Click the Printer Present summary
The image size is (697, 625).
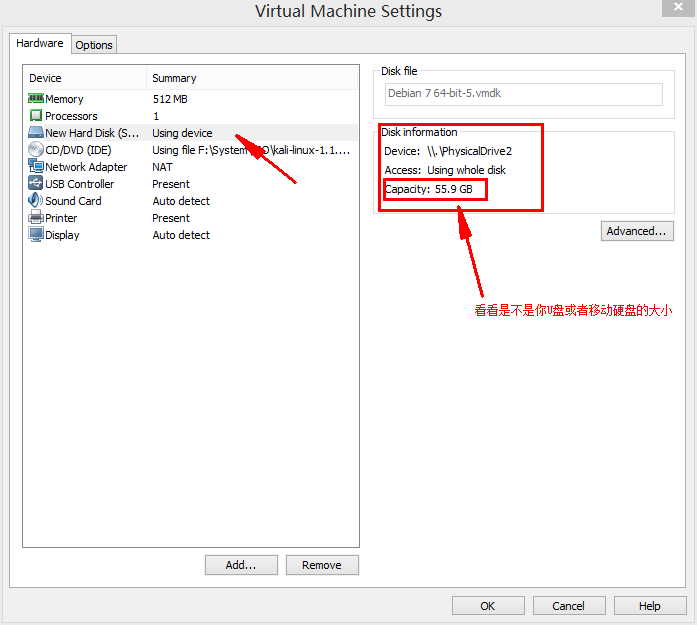point(171,218)
